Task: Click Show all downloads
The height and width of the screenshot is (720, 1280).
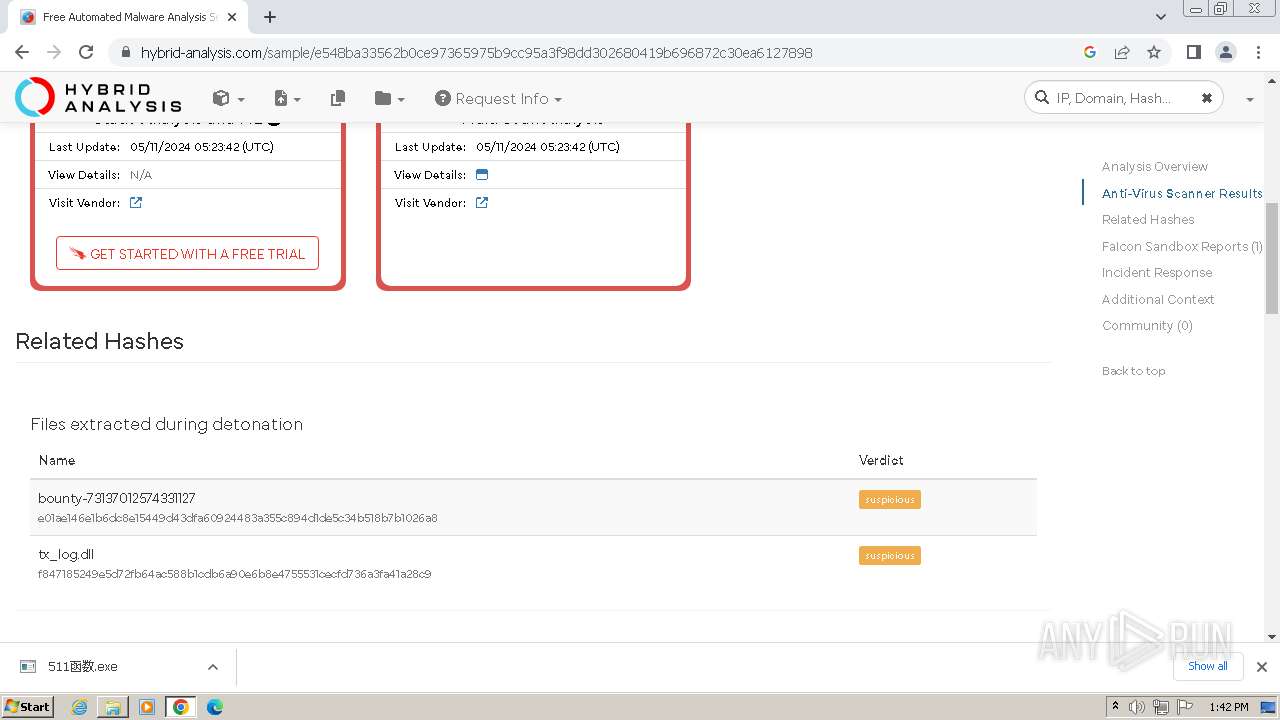Action: tap(1208, 666)
